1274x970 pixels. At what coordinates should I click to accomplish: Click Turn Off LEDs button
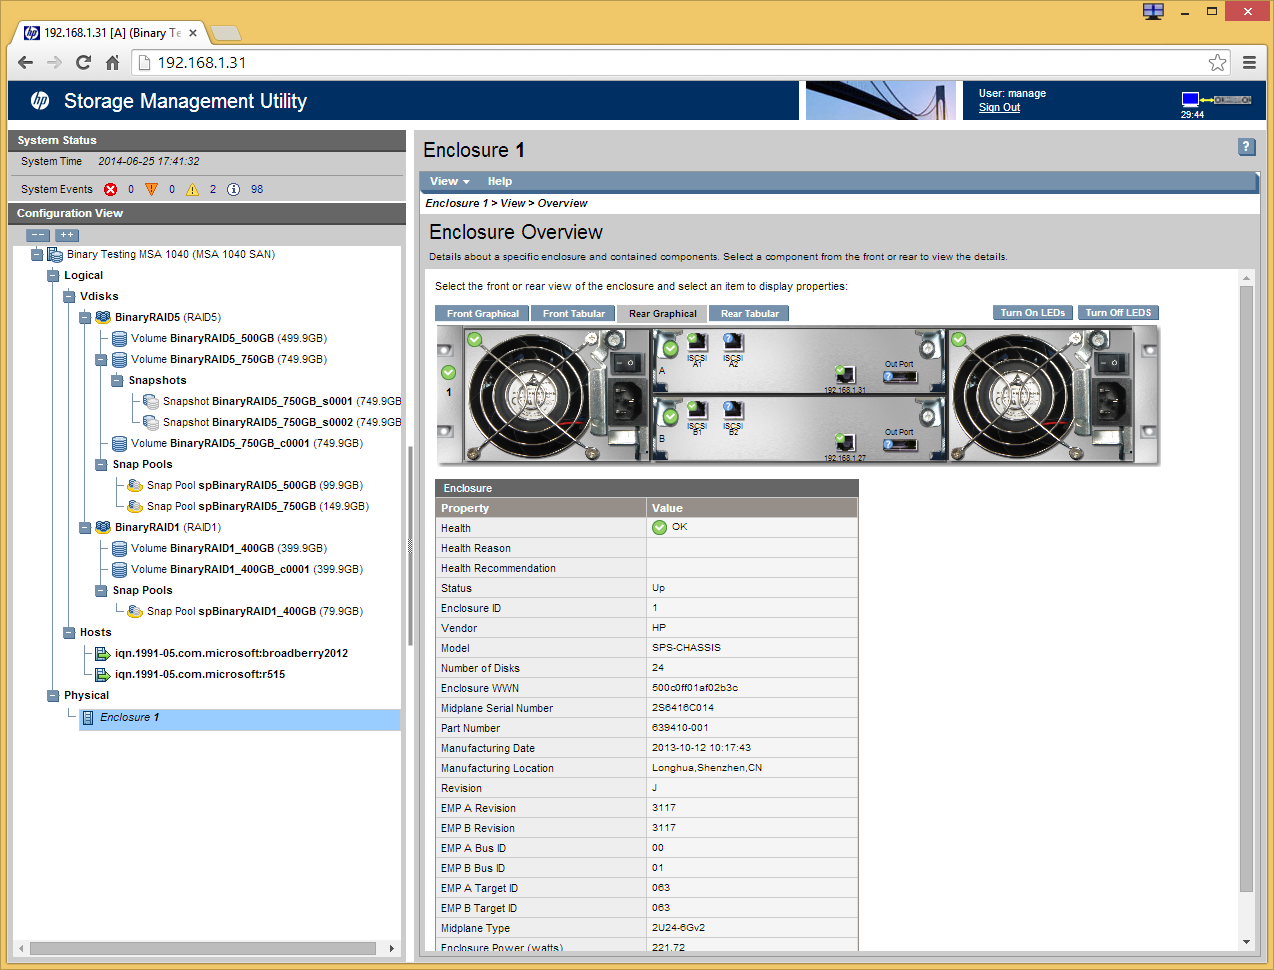(x=1118, y=313)
